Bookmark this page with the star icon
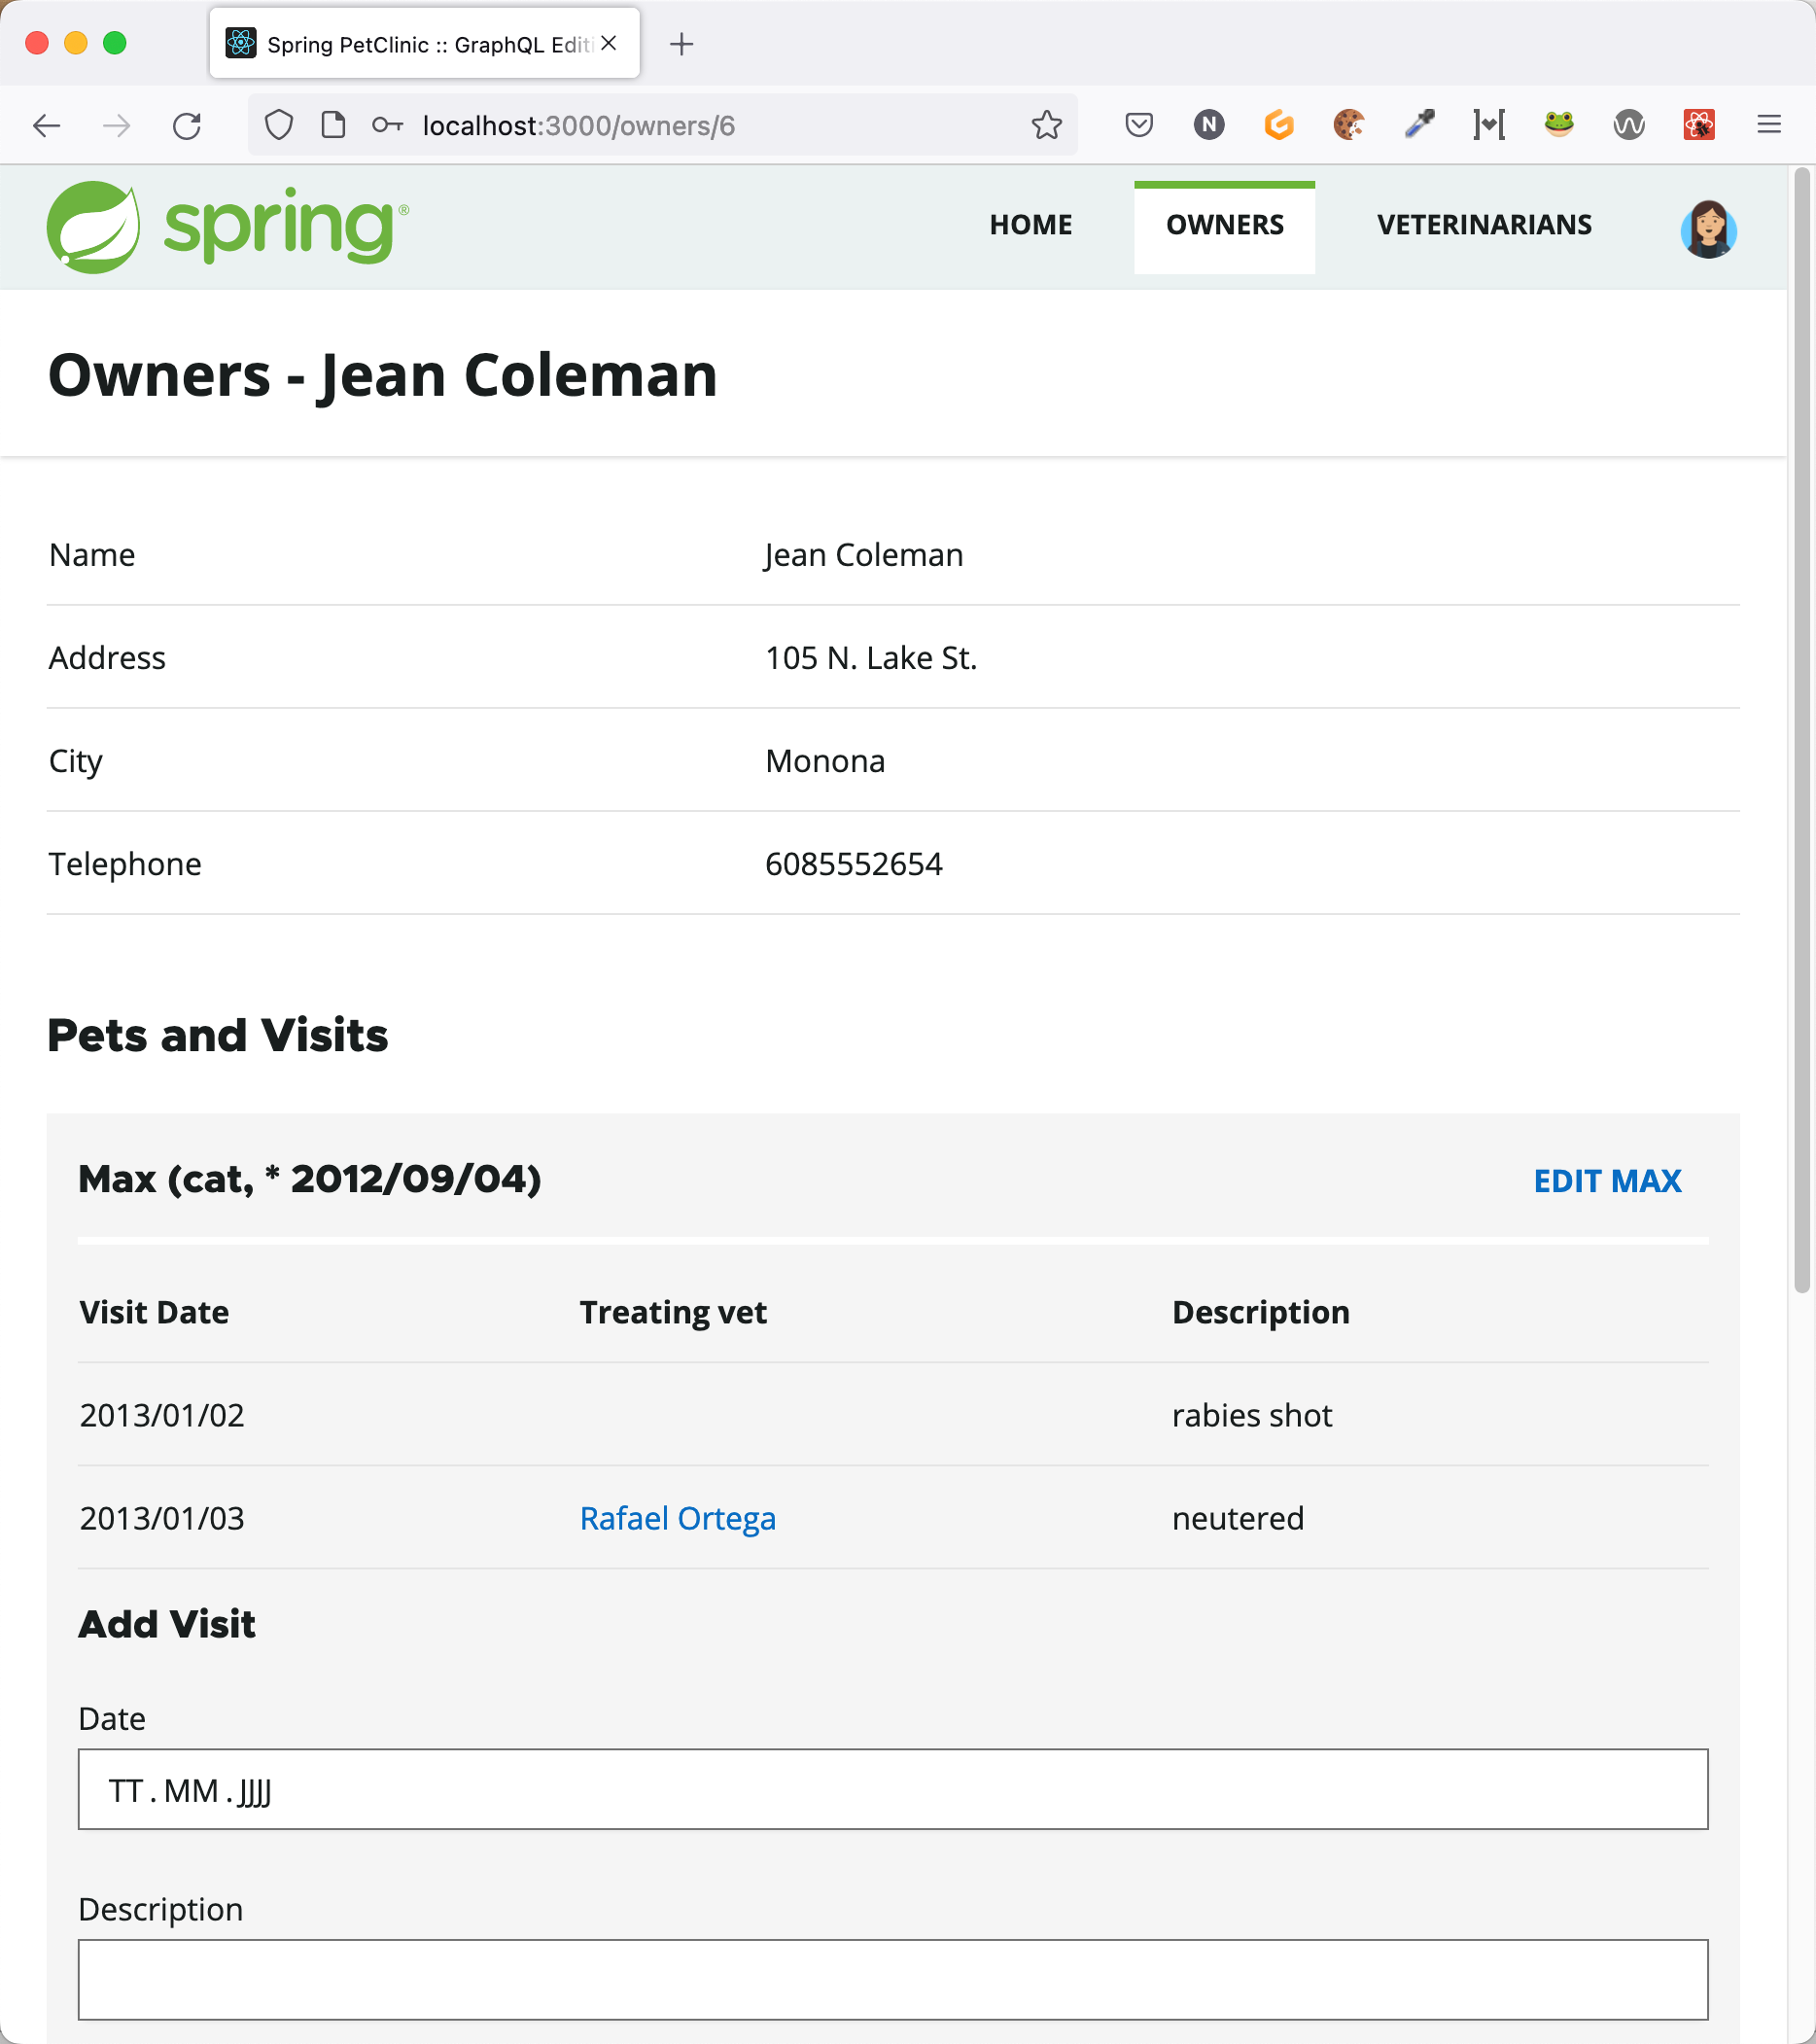The height and width of the screenshot is (2044, 1816). click(x=1046, y=125)
